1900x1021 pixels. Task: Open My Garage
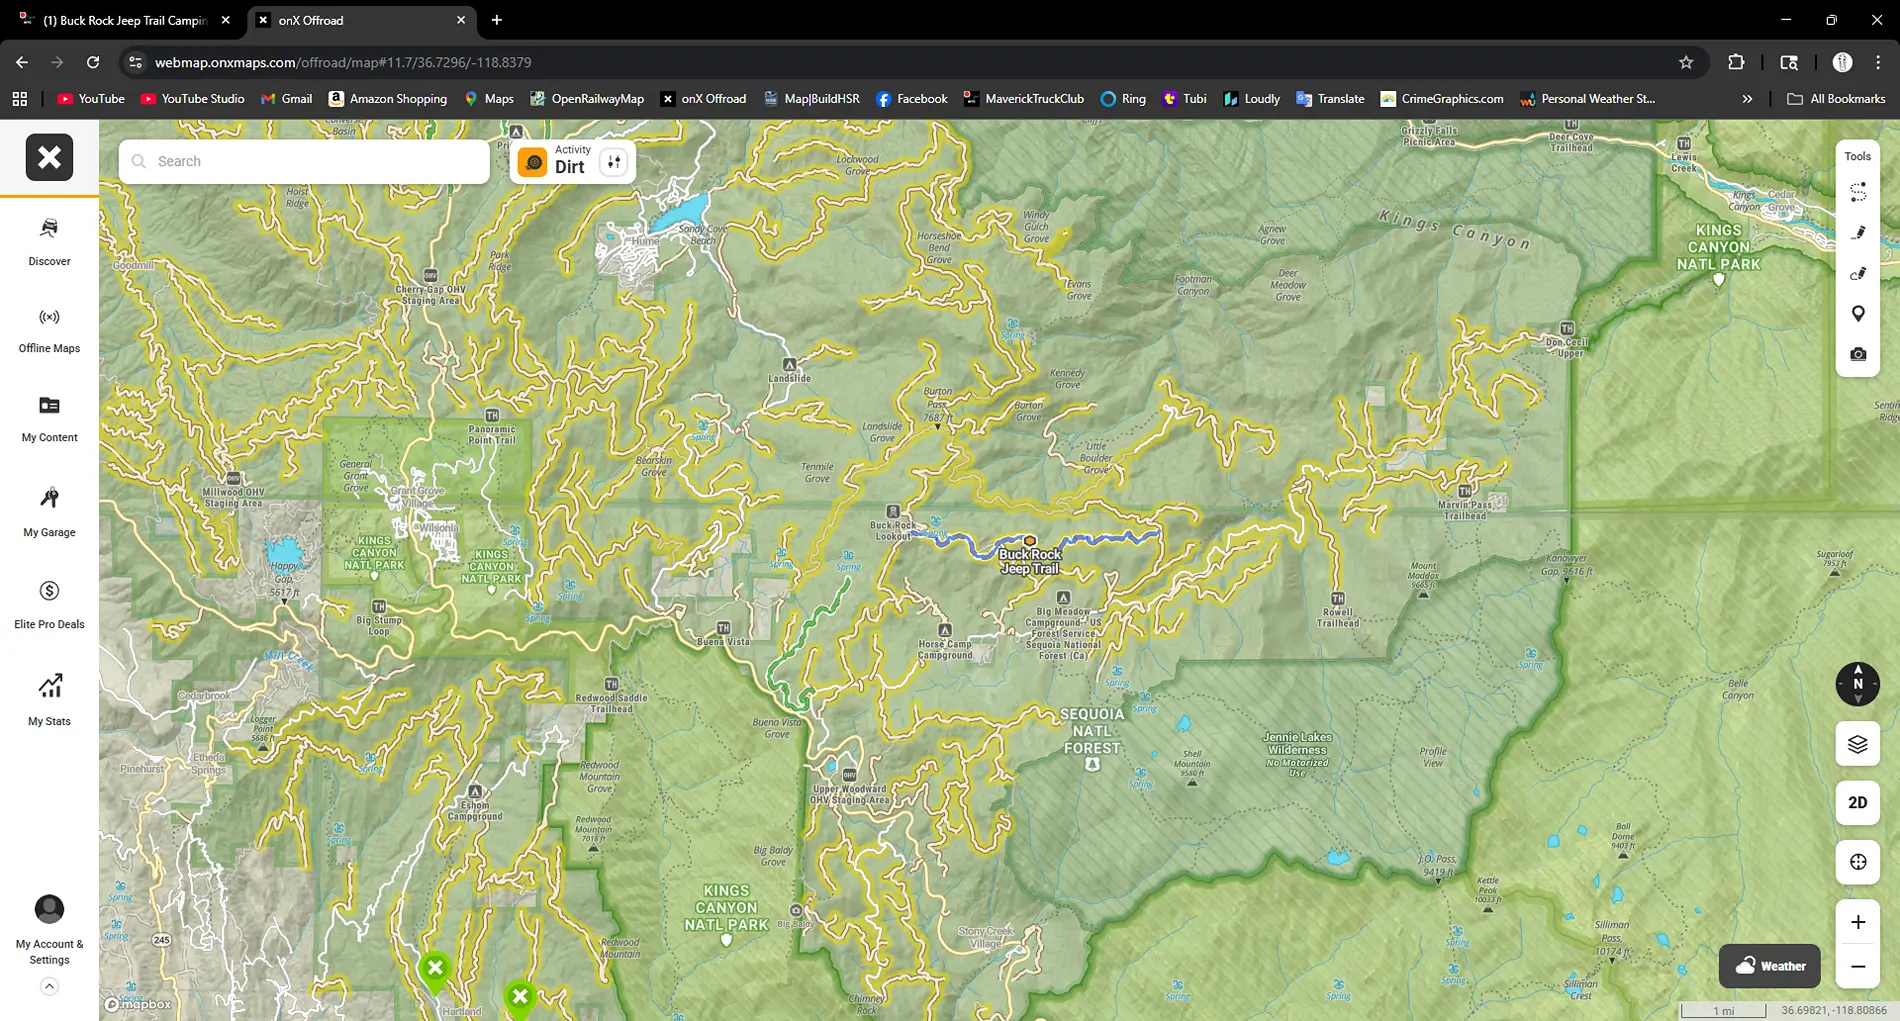pyautogui.click(x=49, y=512)
